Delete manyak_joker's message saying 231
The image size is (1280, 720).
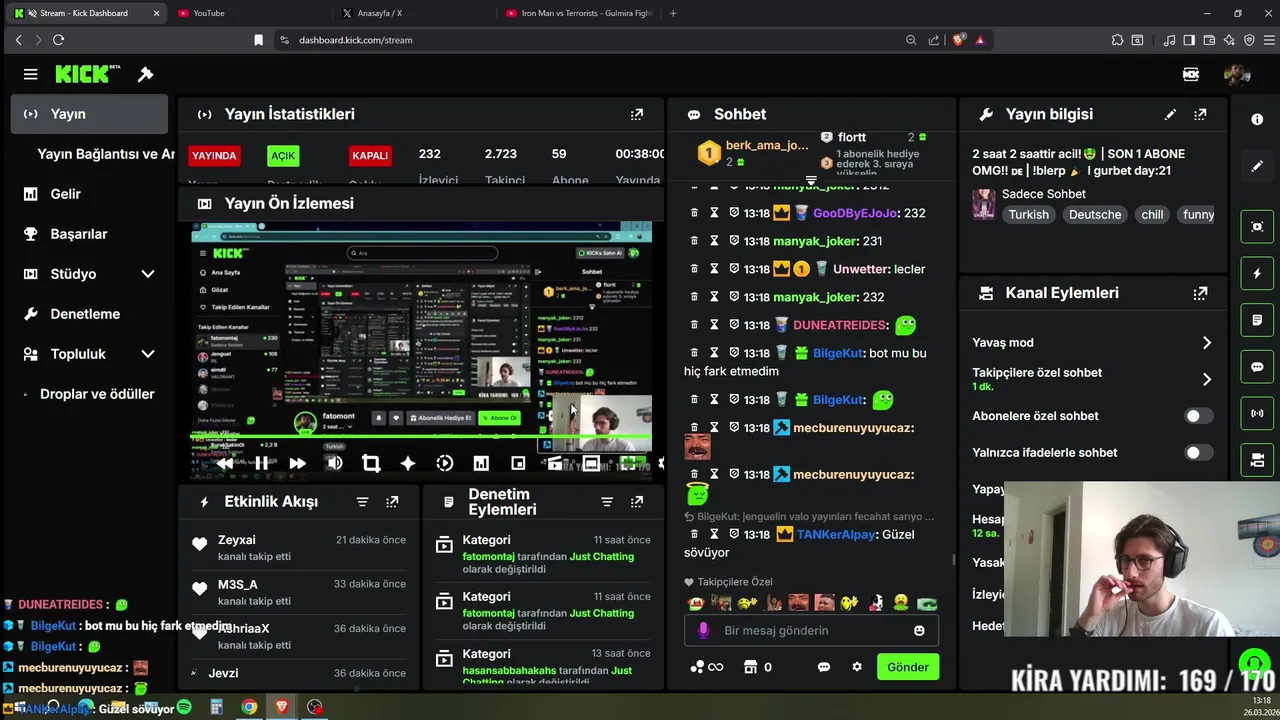pyautogui.click(x=694, y=241)
